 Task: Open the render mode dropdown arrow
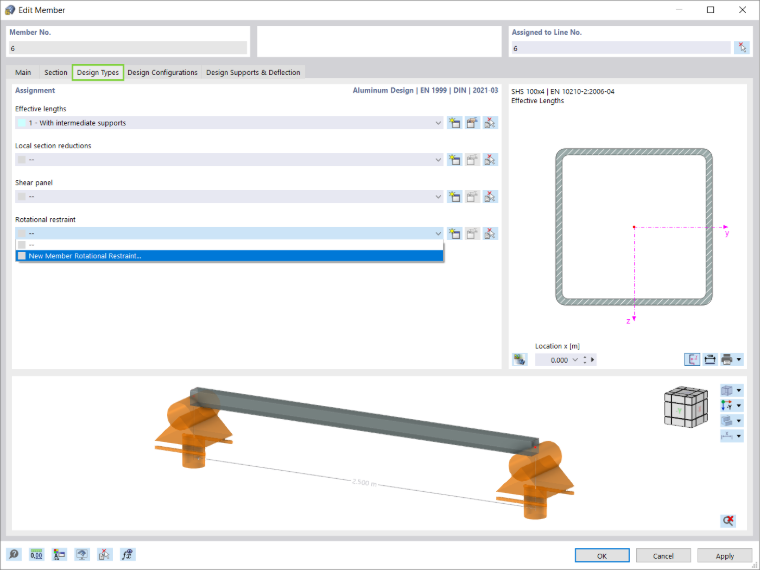click(739, 421)
